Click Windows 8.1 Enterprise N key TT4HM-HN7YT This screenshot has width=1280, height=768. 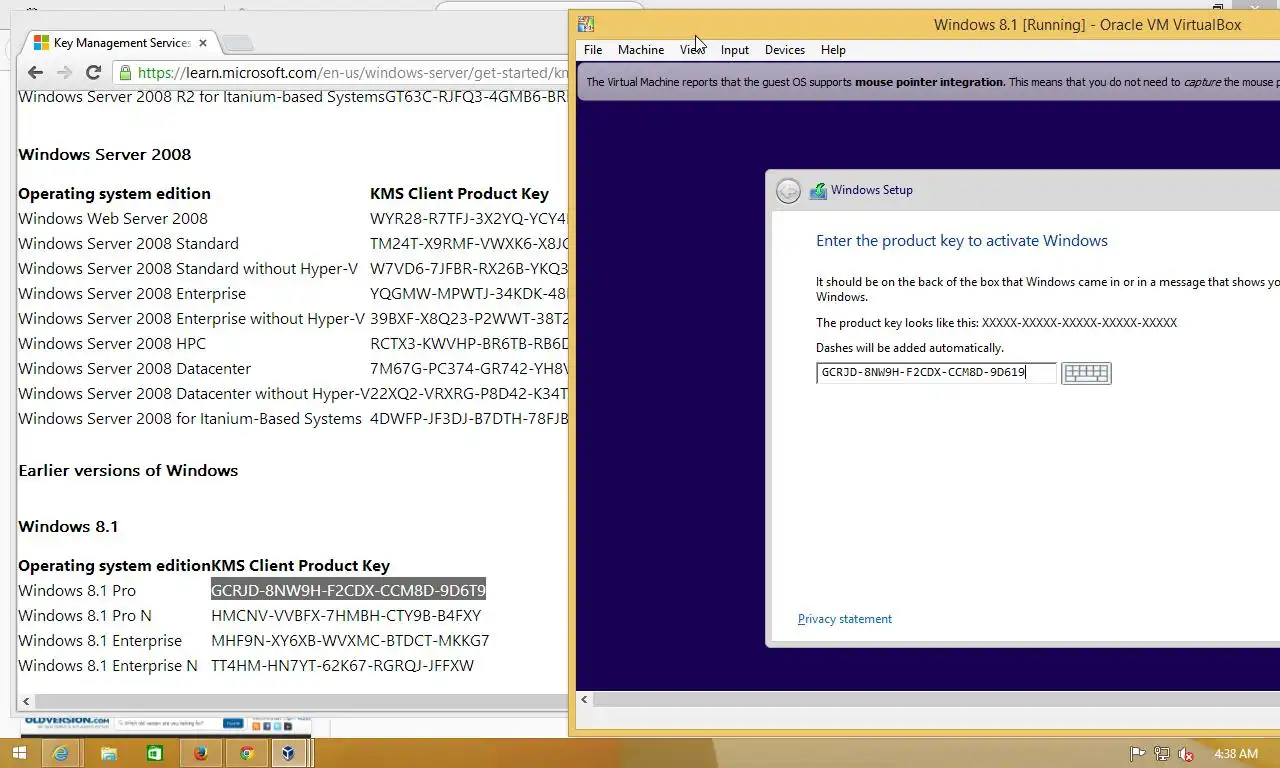tap(342, 665)
